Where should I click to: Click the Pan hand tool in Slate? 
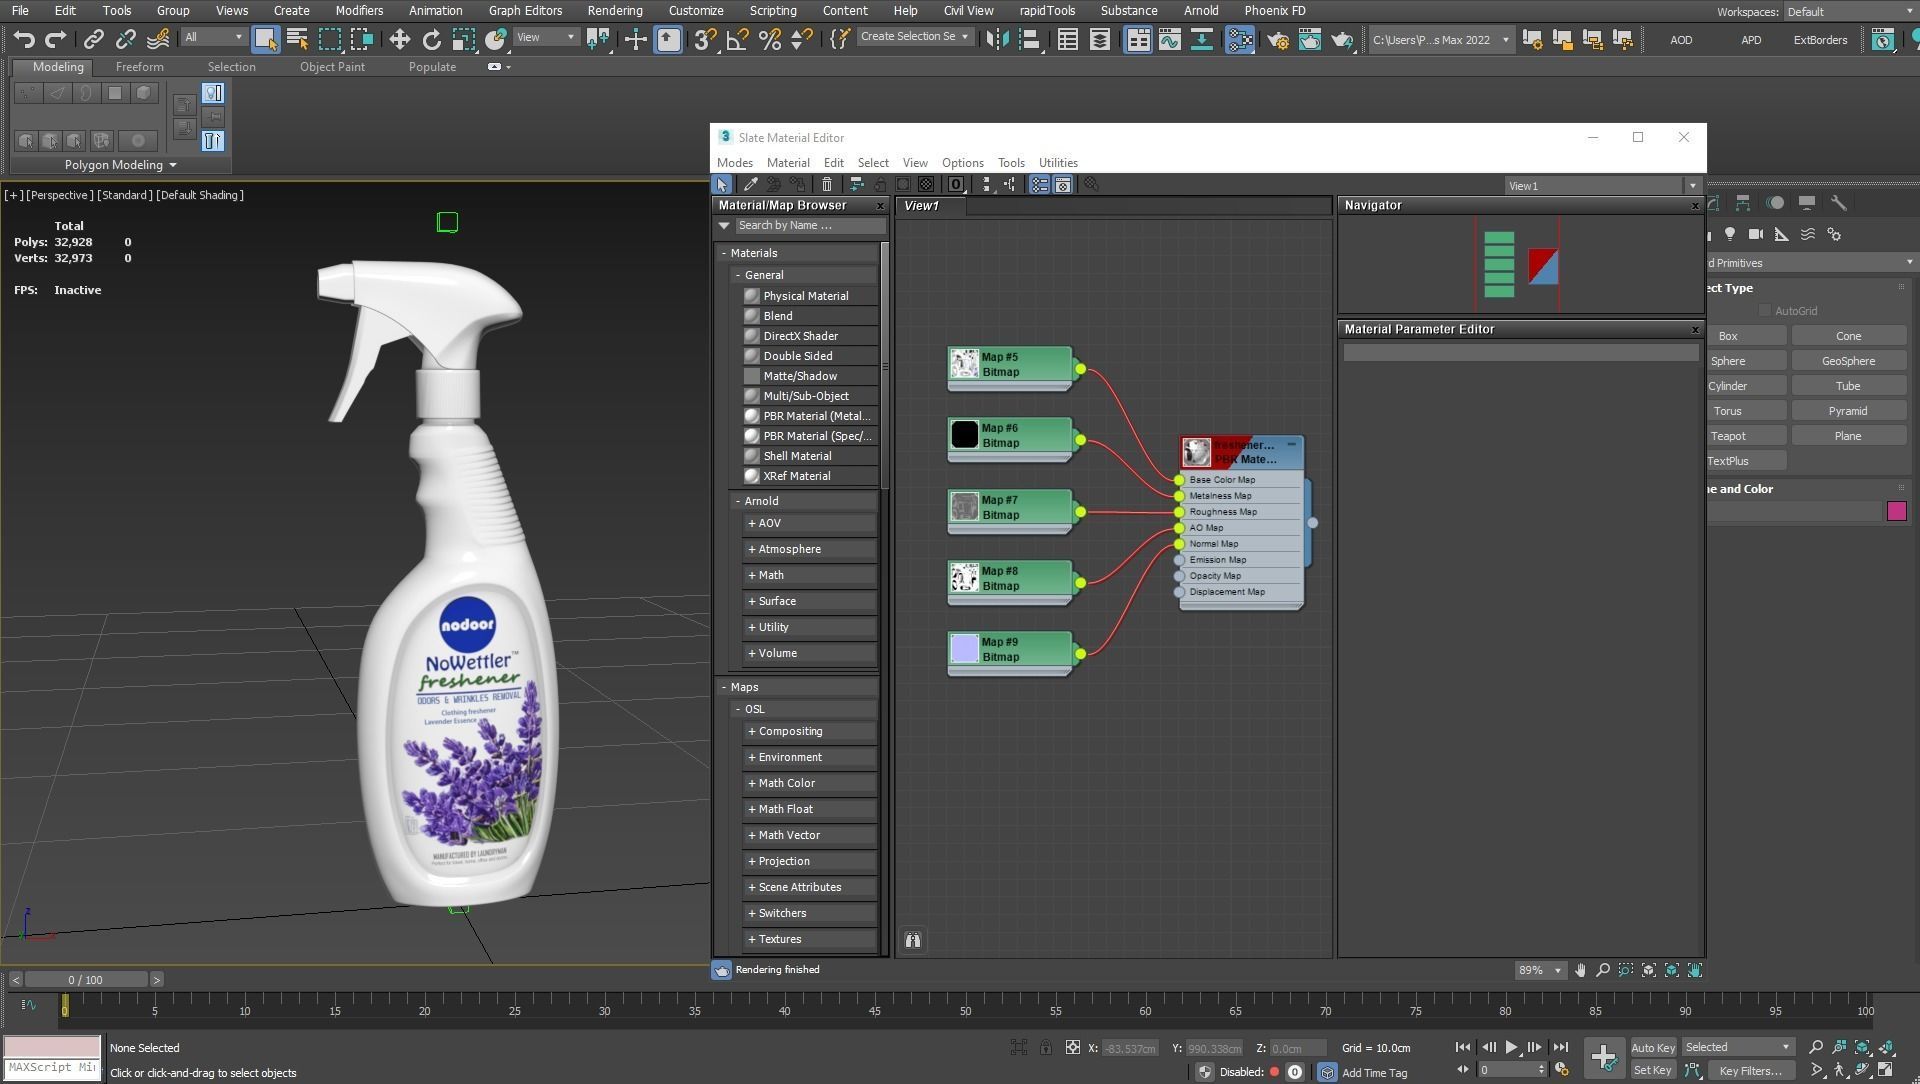(x=1580, y=970)
